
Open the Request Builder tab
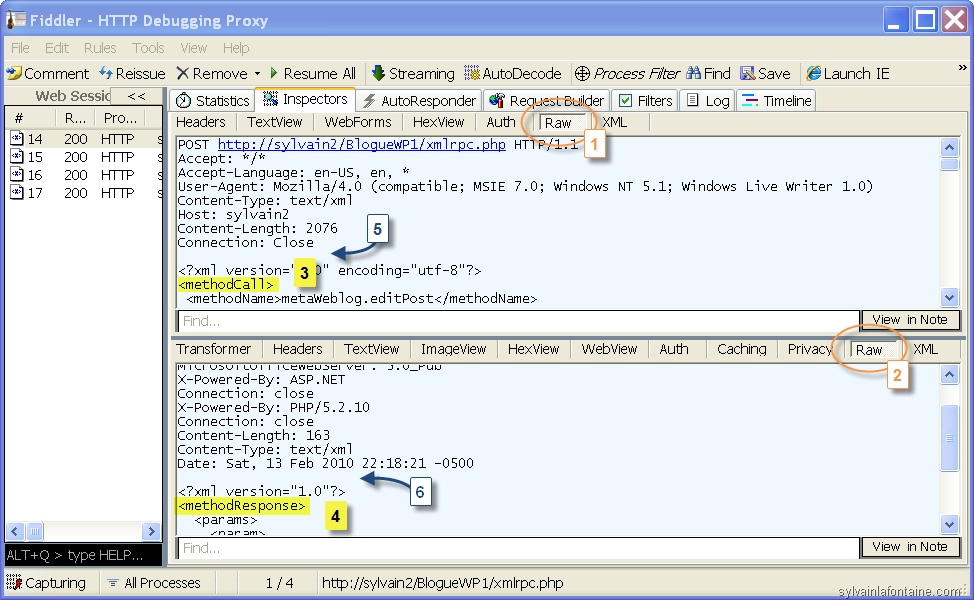click(x=547, y=101)
